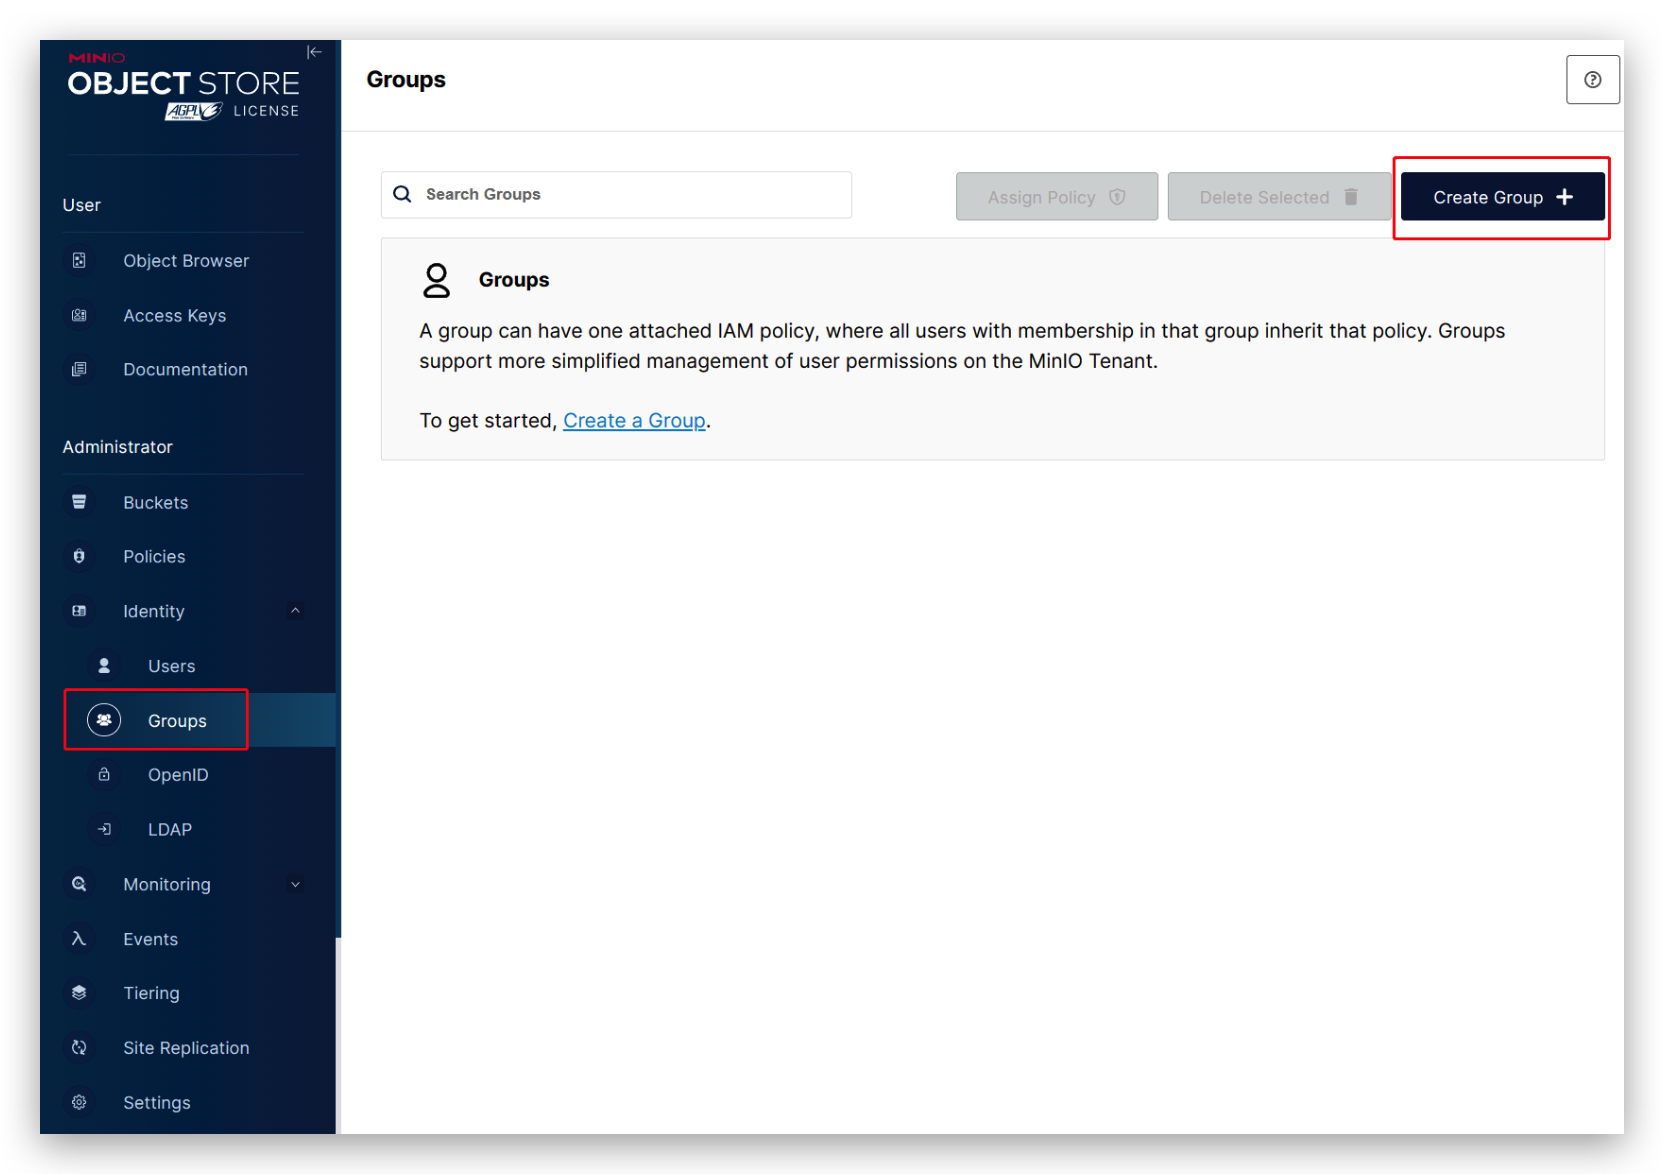The width and height of the screenshot is (1664, 1174).
Task: Click the Tiering layers icon
Action: point(79,993)
